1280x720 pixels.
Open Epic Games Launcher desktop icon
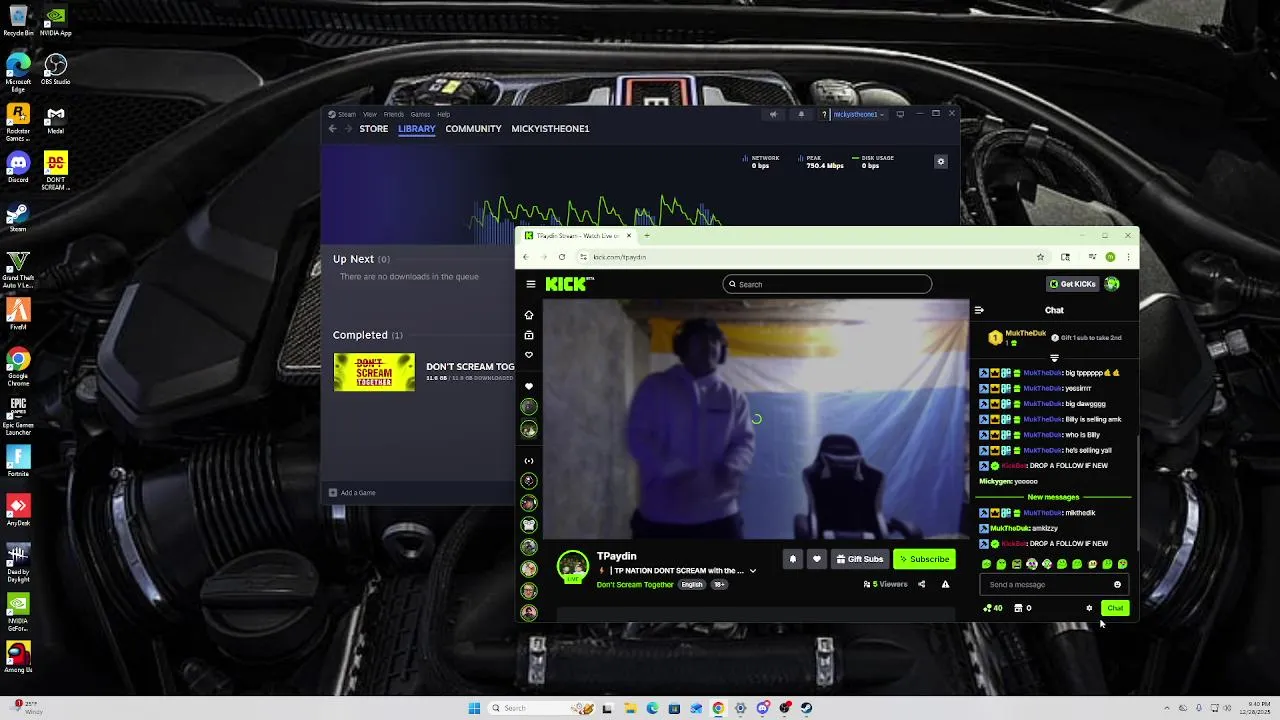[18, 416]
